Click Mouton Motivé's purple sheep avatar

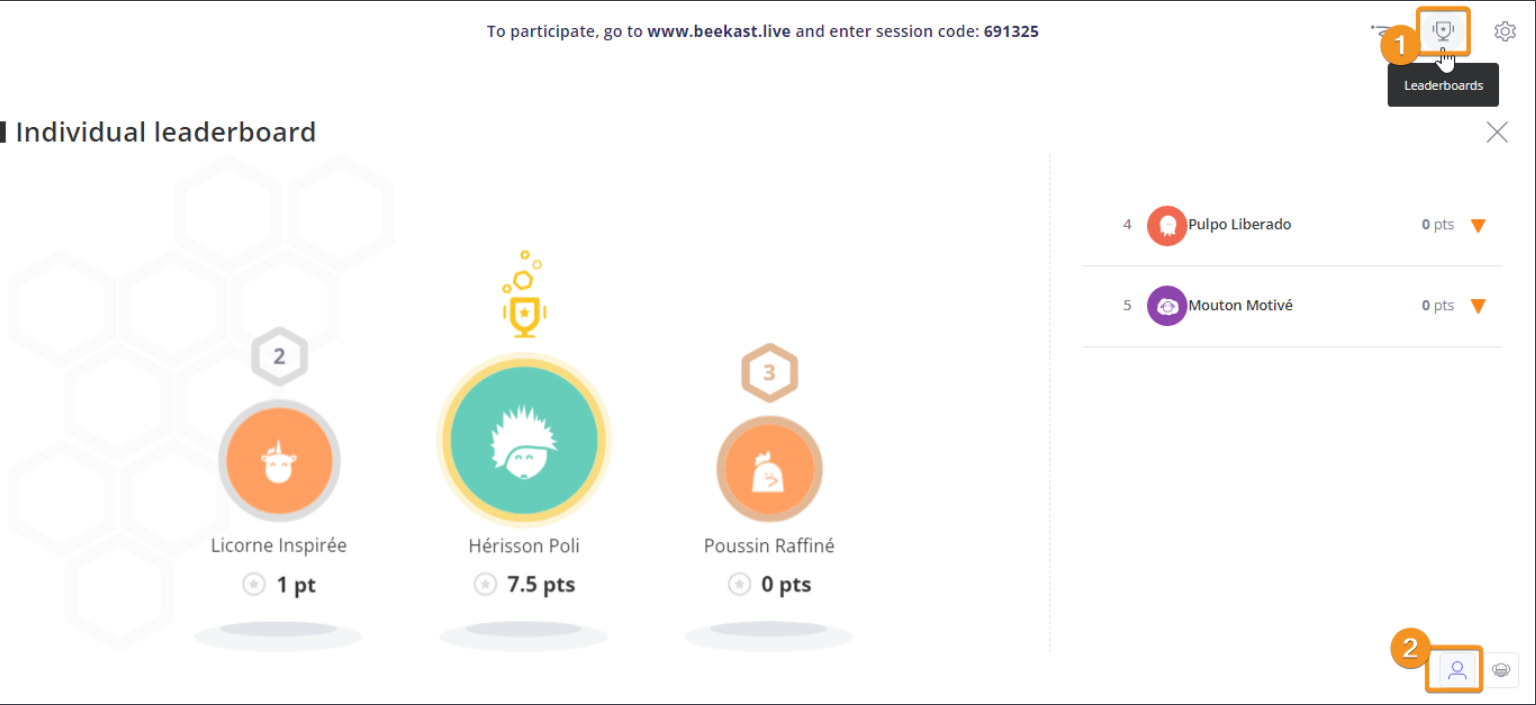tap(1166, 306)
